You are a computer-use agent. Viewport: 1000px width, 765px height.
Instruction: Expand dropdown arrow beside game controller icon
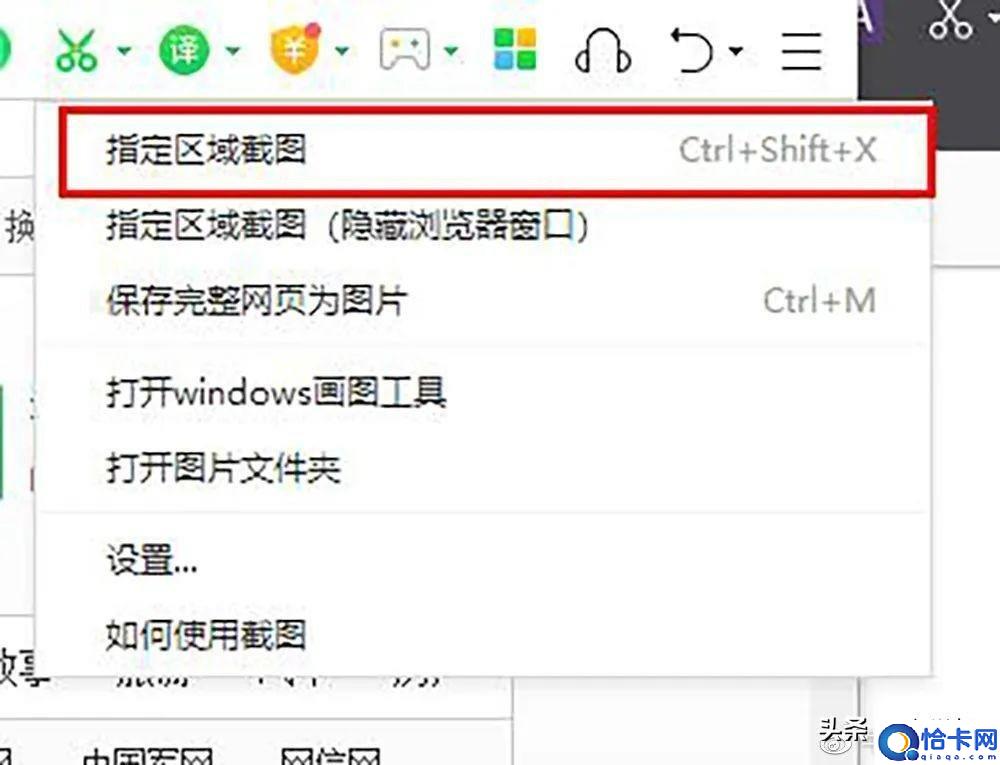pyautogui.click(x=452, y=50)
